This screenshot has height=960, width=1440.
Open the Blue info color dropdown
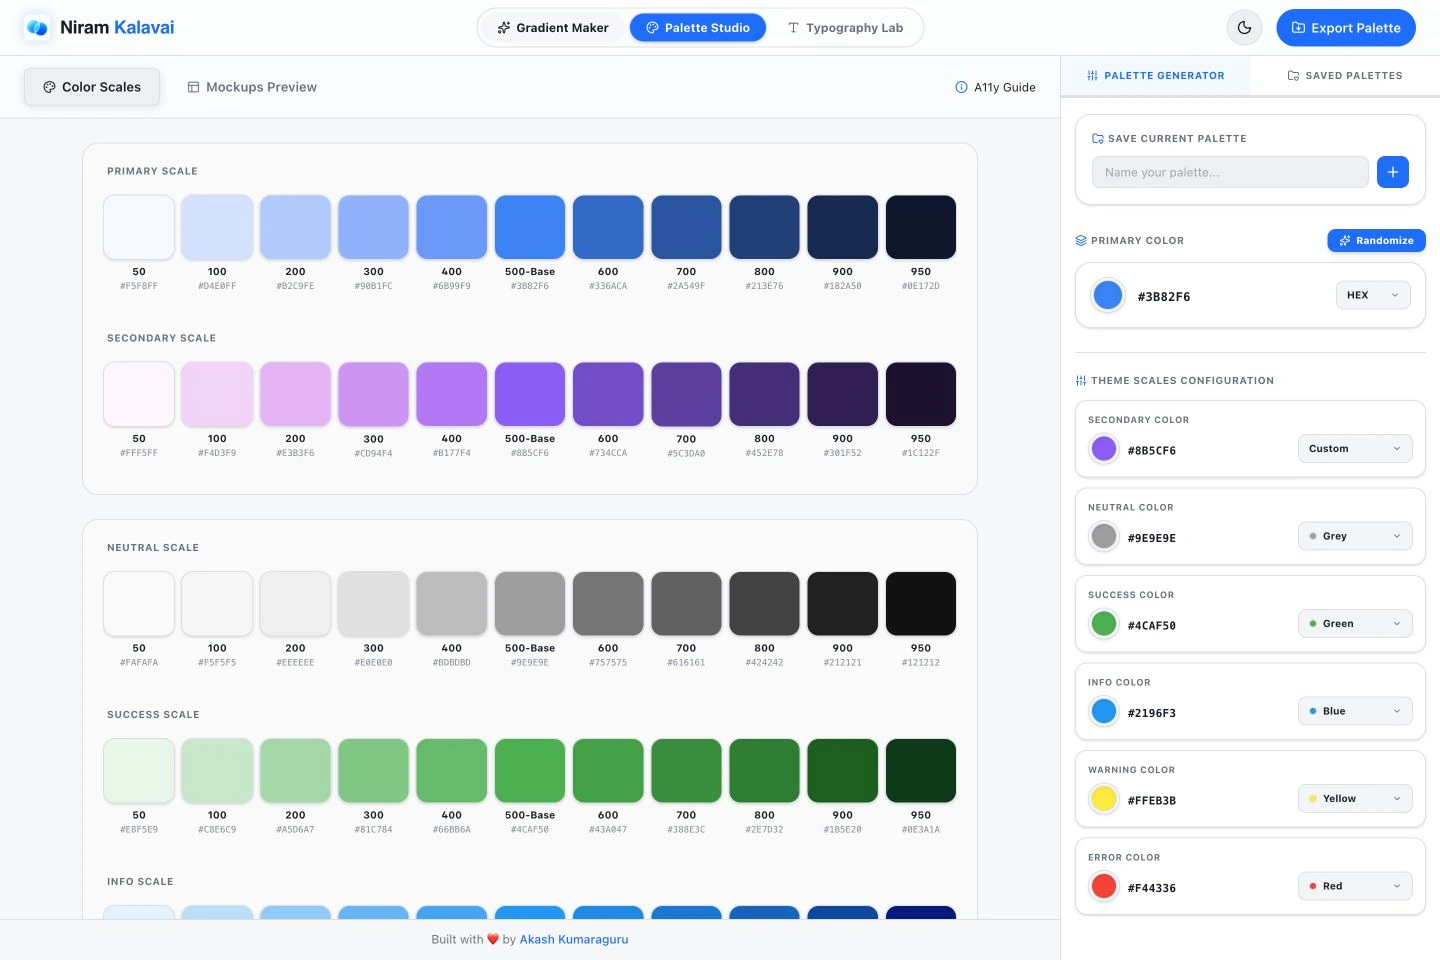point(1355,711)
